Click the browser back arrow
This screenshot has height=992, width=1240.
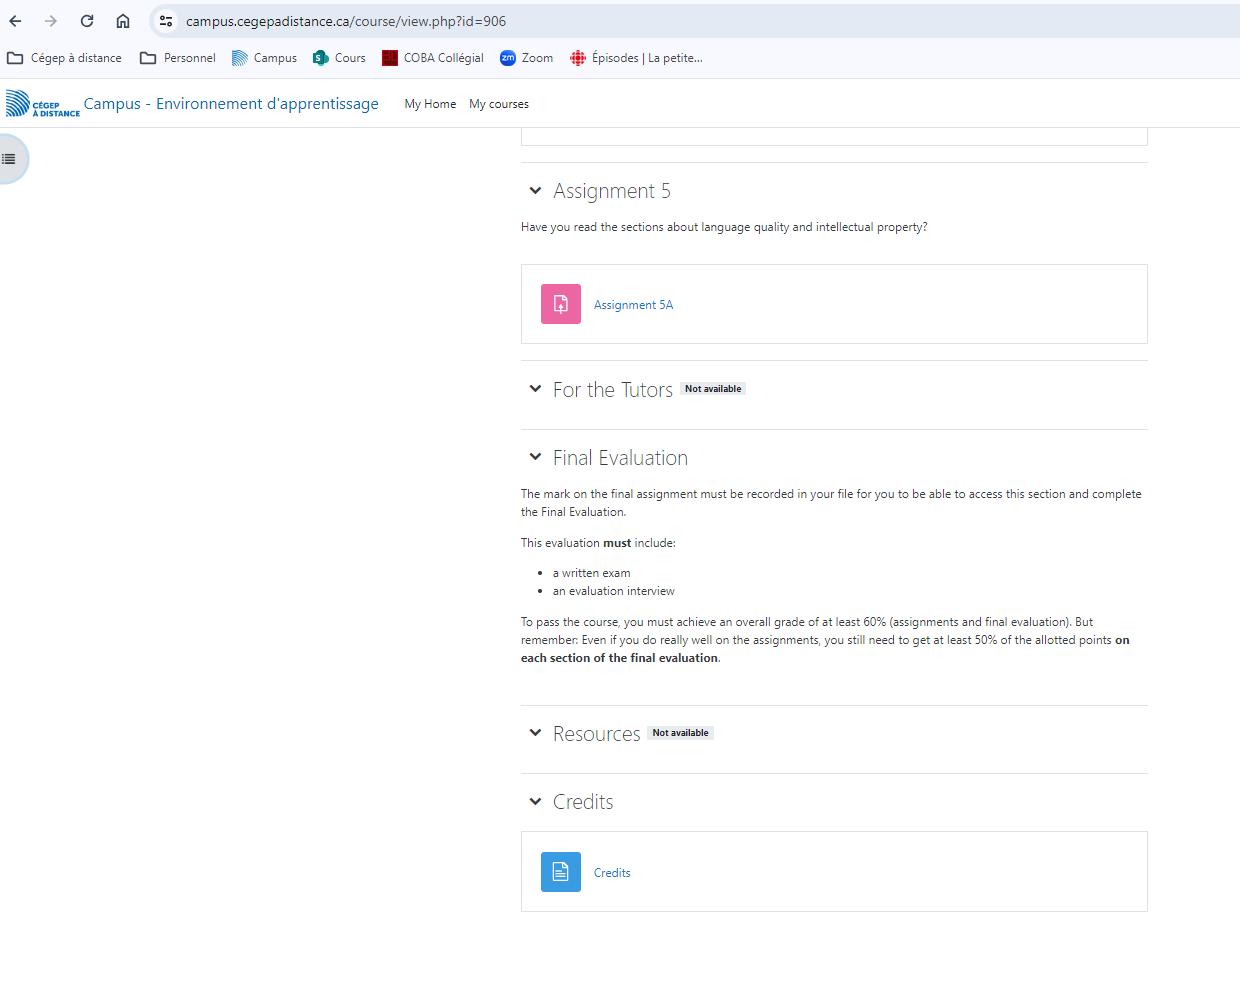tap(16, 21)
